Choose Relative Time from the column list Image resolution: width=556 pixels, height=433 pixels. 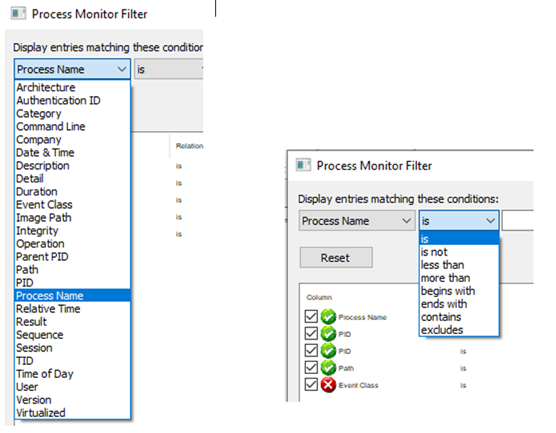pos(72,309)
